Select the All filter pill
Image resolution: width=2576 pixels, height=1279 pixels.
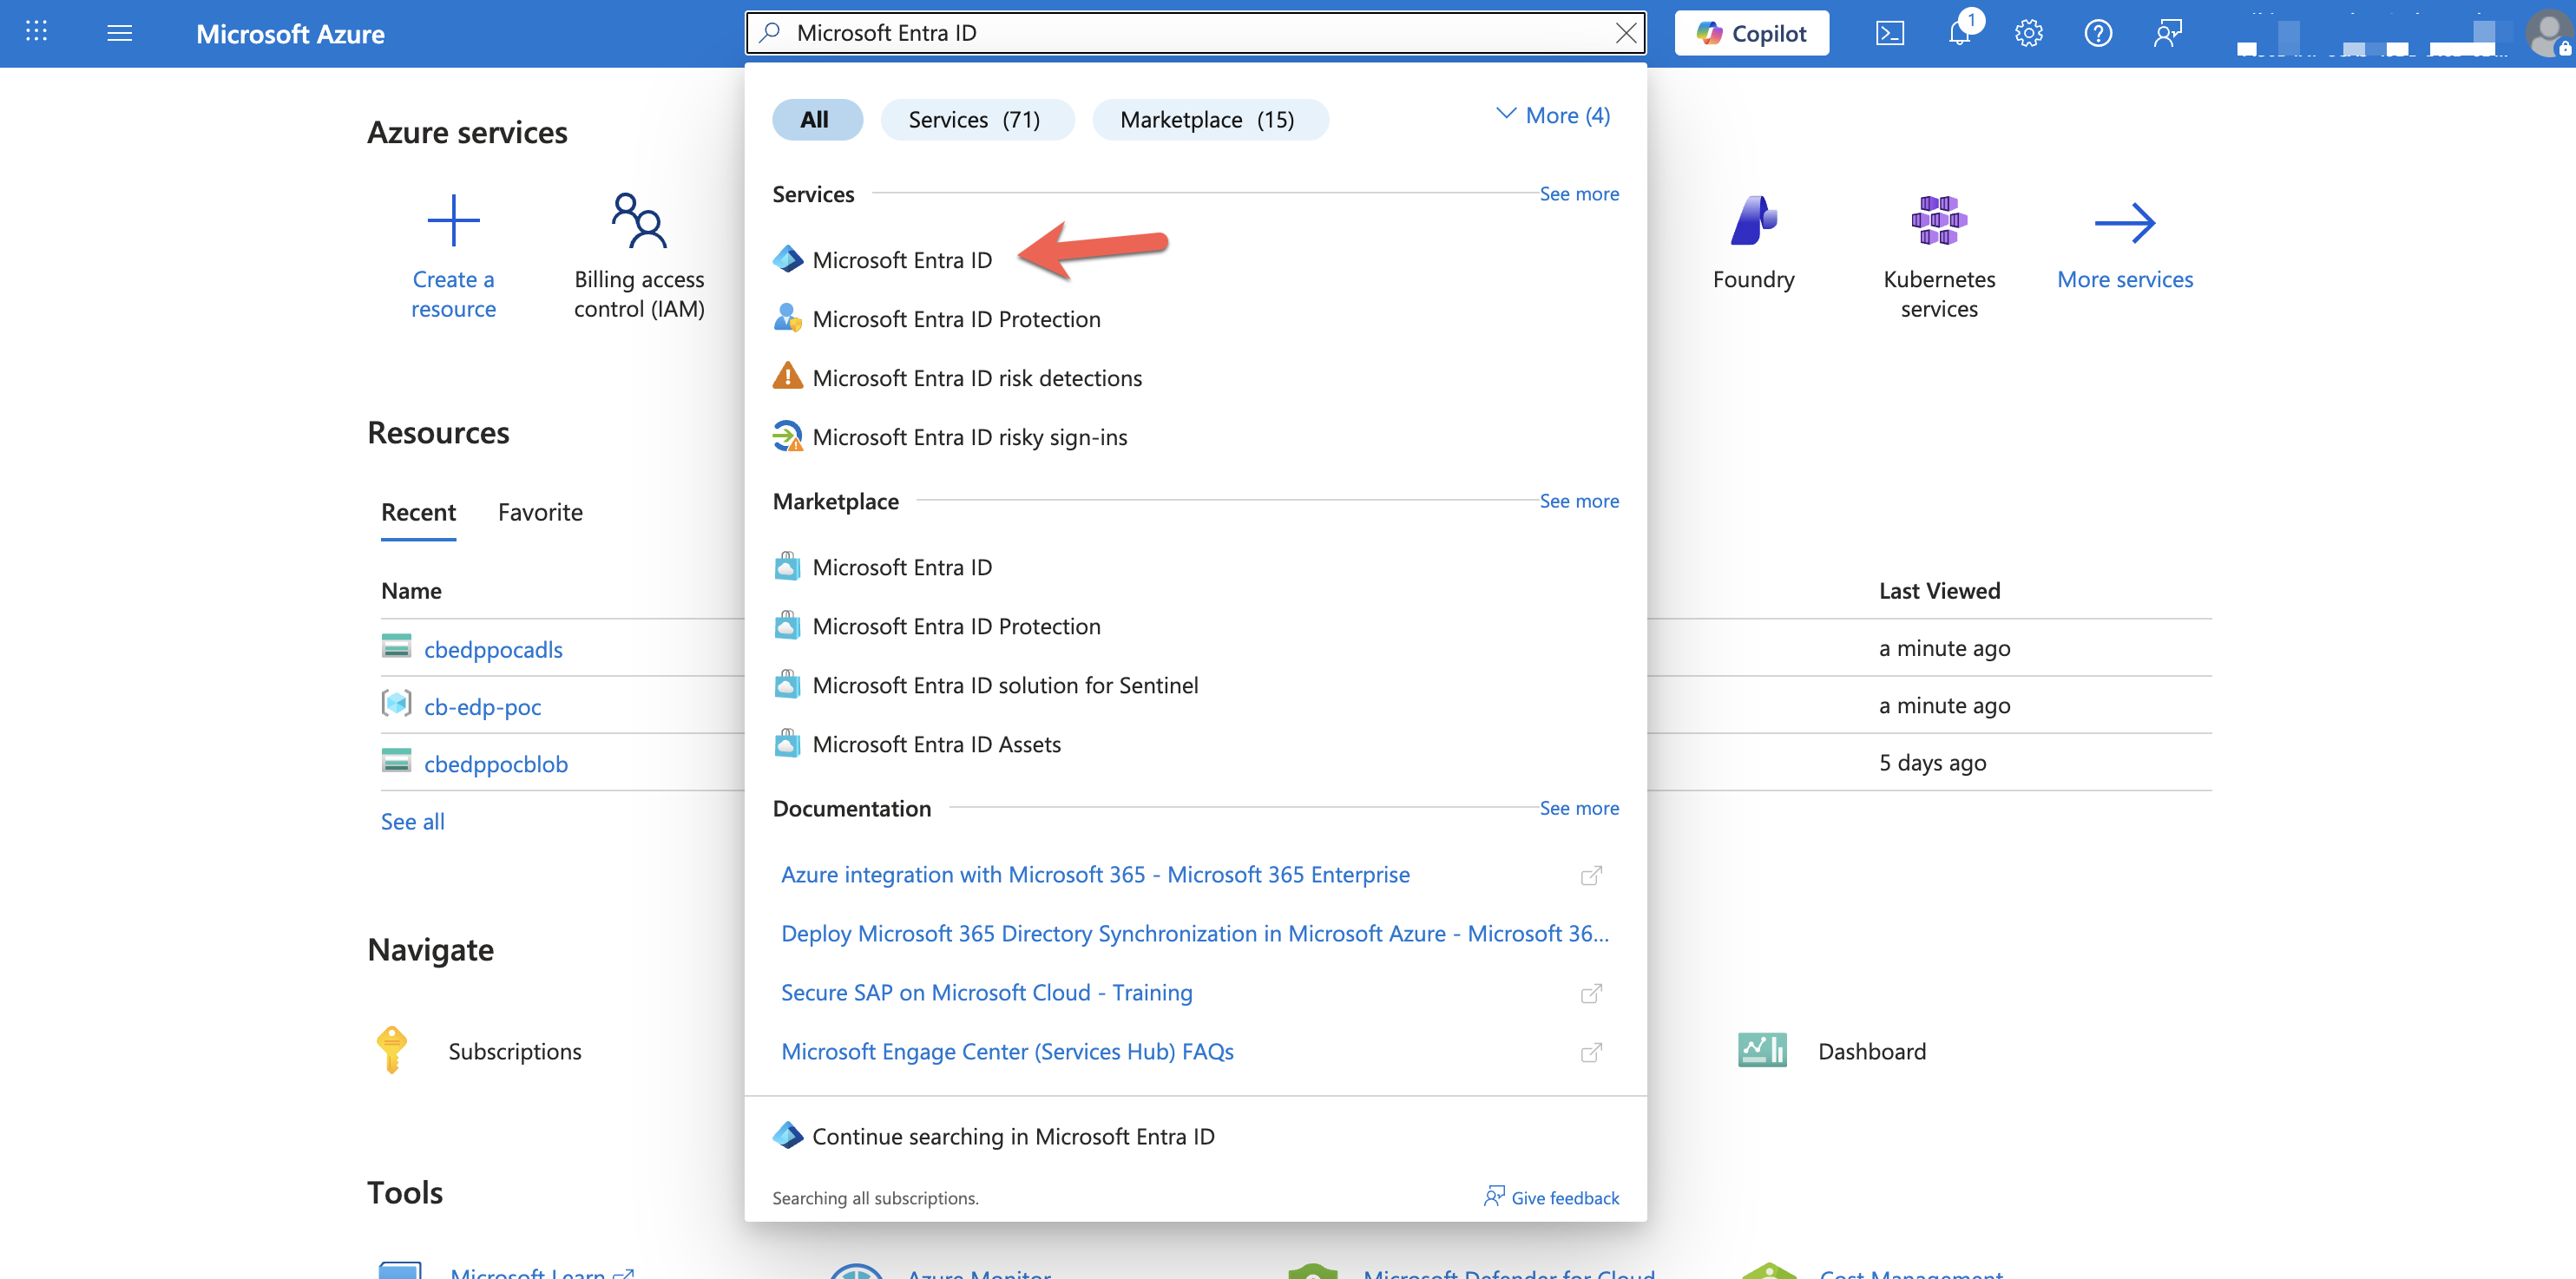pos(815,120)
